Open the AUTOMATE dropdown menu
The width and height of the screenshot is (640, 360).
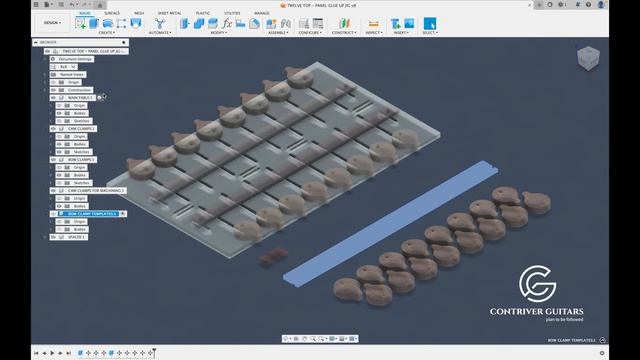[160, 33]
